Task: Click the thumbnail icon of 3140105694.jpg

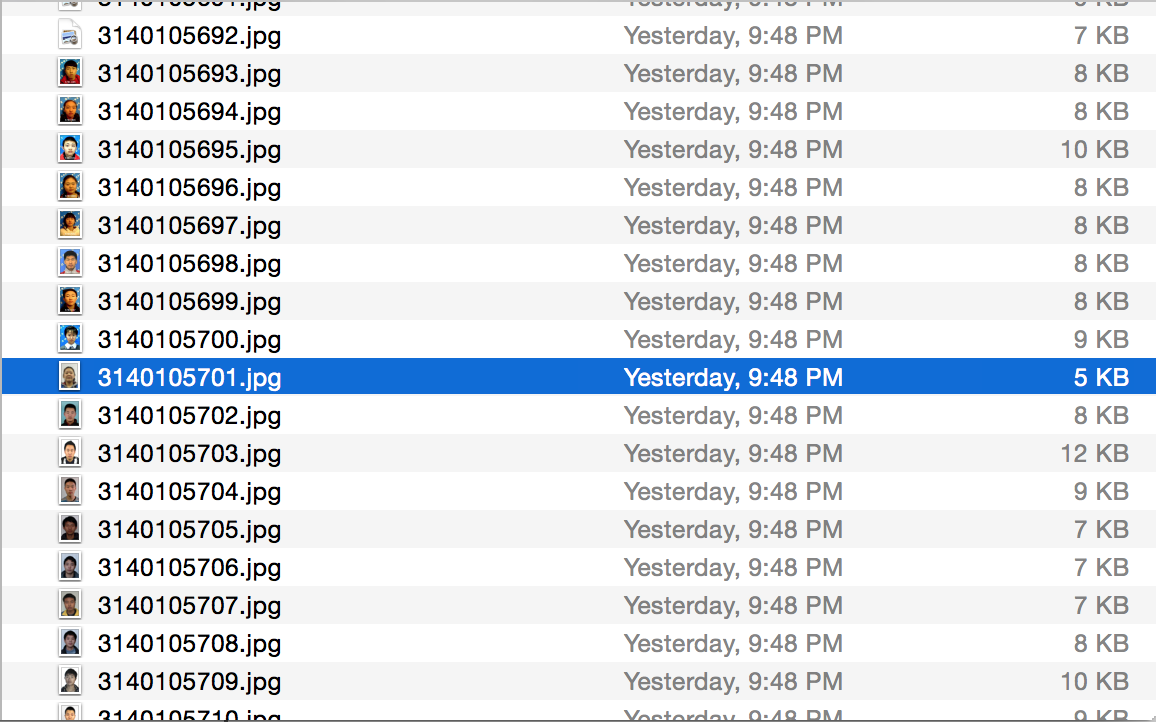Action: (70, 111)
